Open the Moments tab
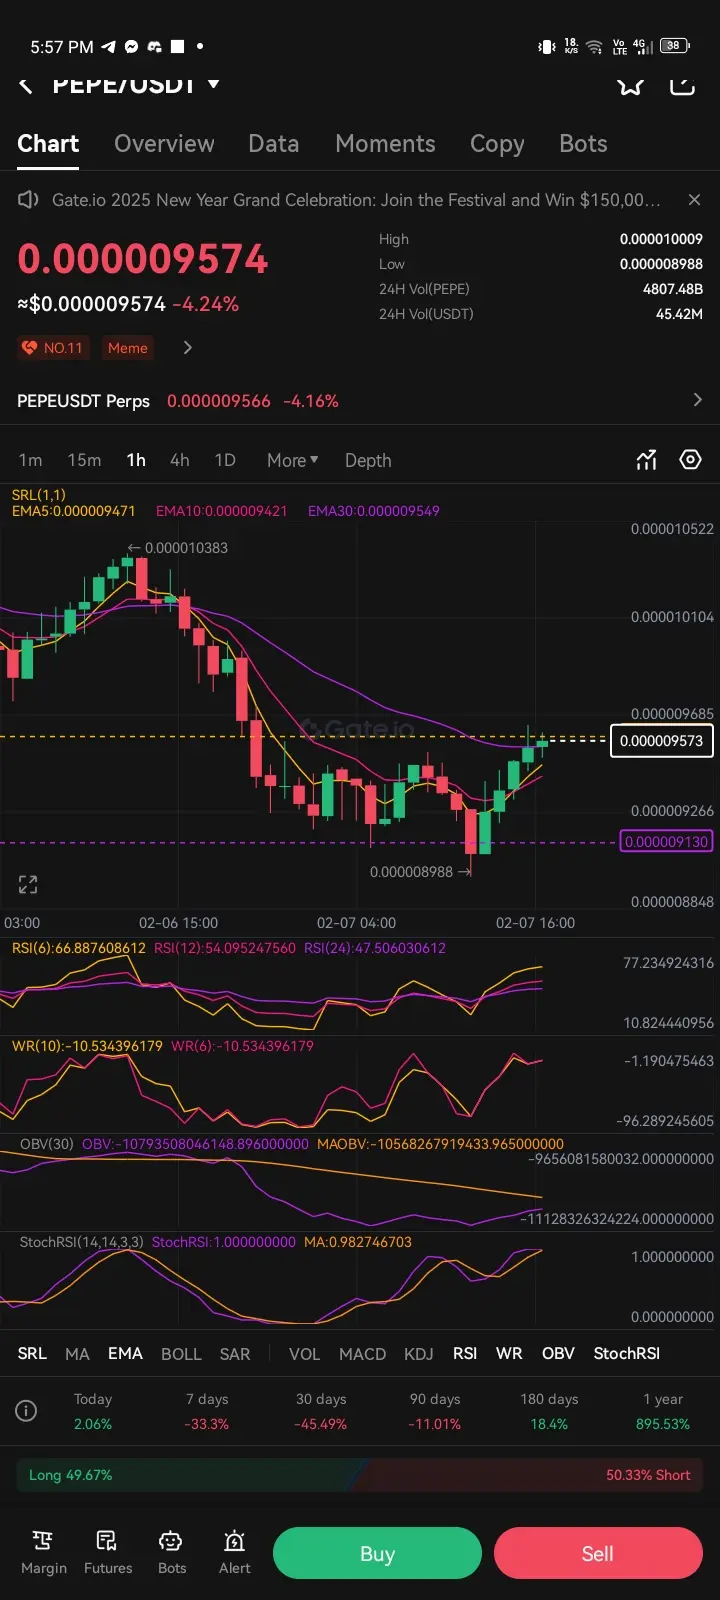This screenshot has width=720, height=1600. (x=385, y=144)
